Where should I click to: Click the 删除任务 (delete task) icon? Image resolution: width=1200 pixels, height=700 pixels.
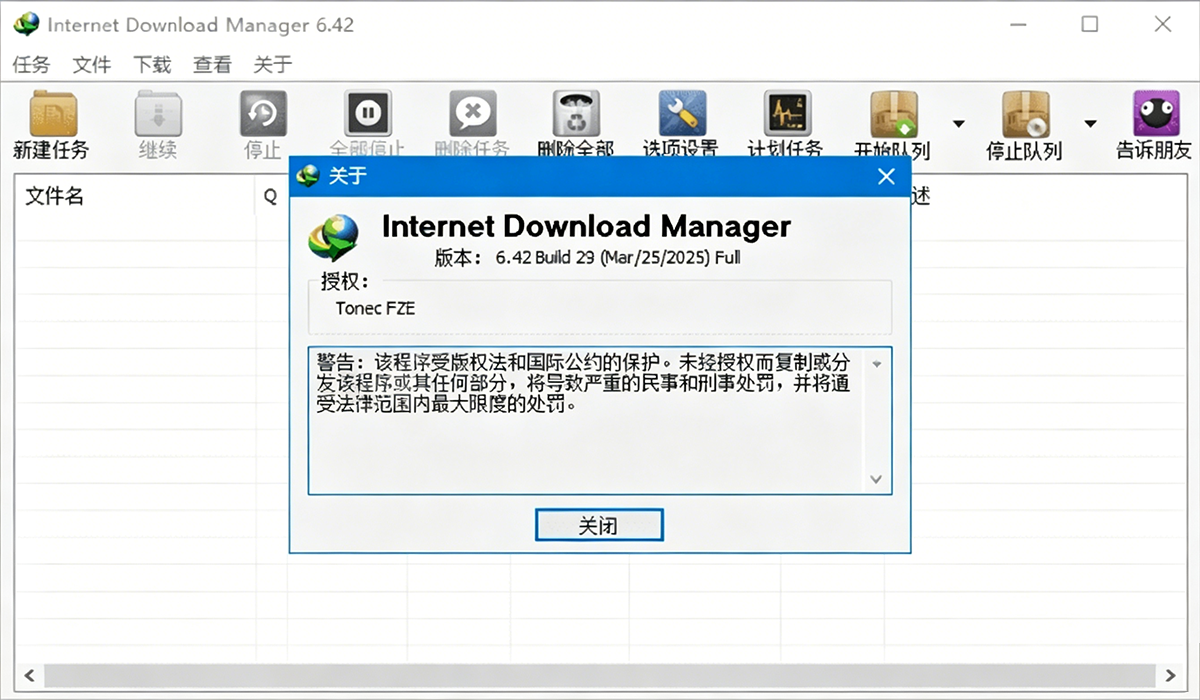473,113
